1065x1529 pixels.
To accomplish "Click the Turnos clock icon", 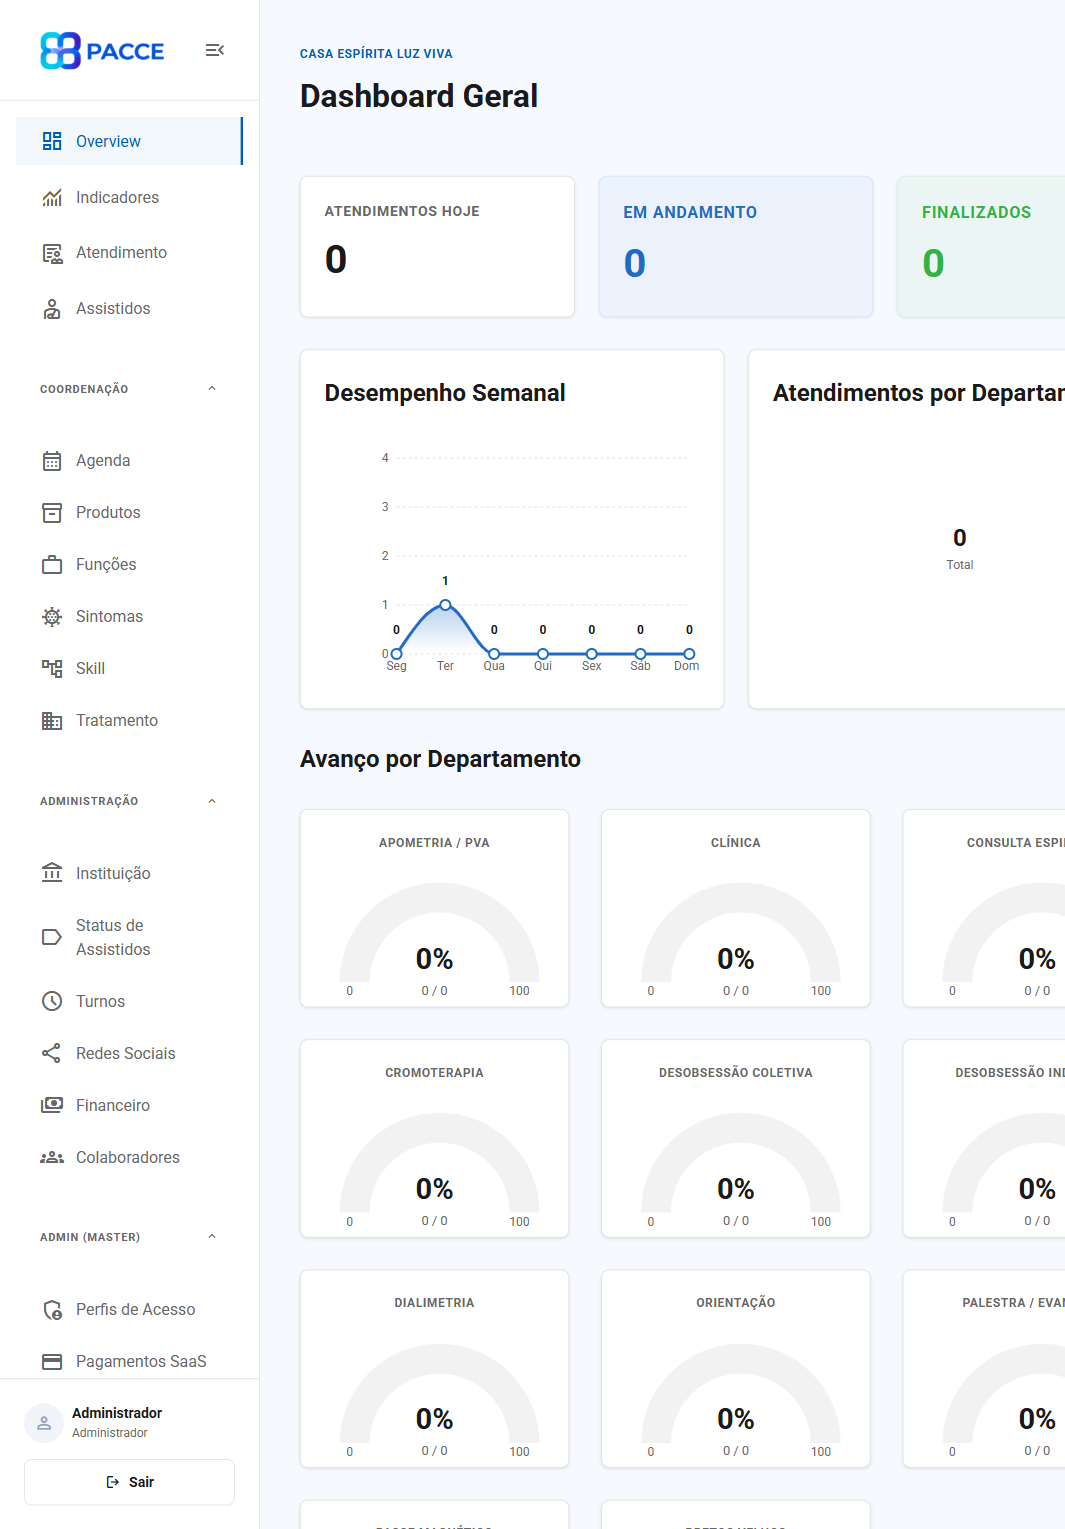I will pos(52,1001).
